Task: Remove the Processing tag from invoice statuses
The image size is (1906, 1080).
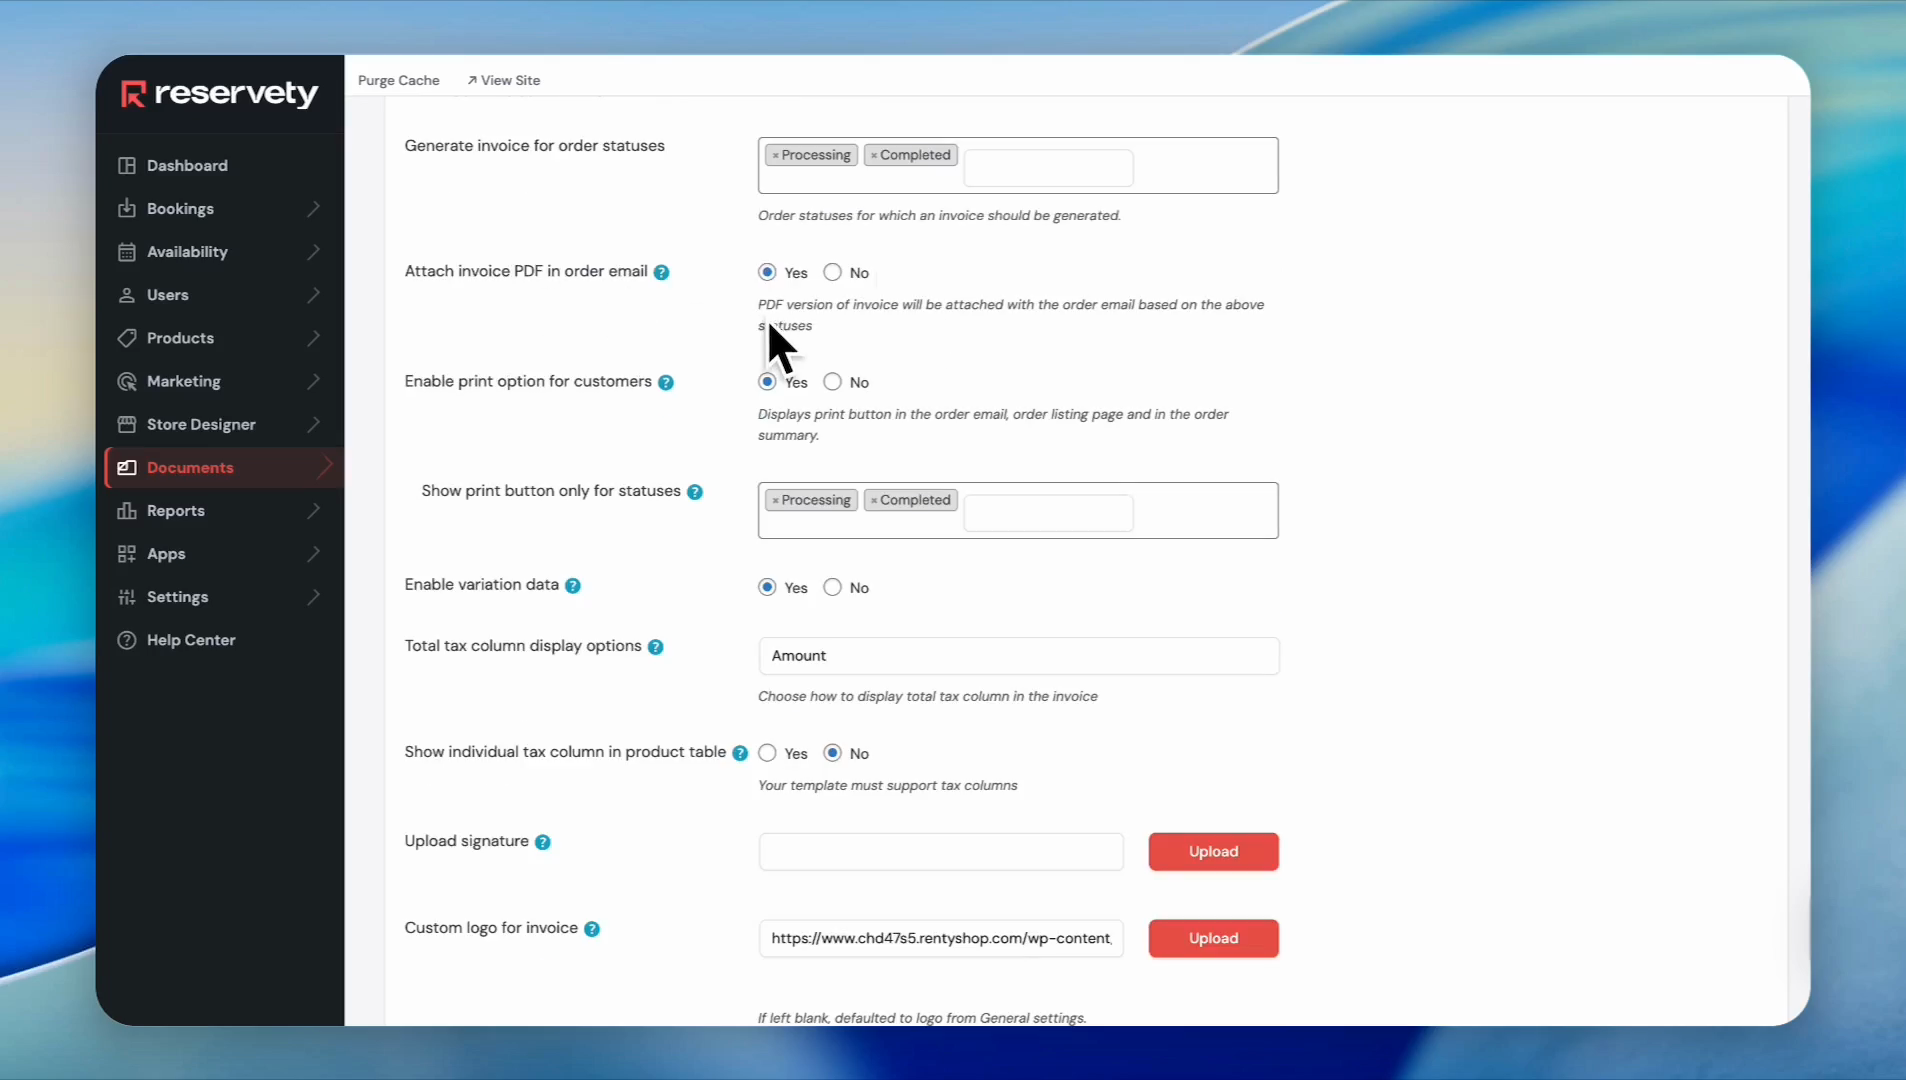Action: [775, 156]
